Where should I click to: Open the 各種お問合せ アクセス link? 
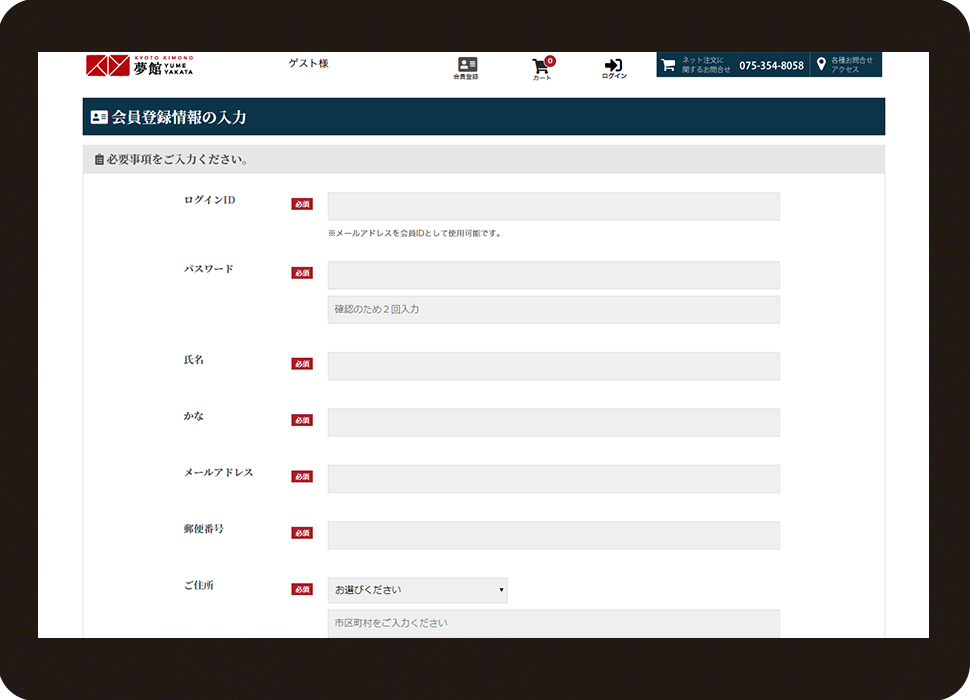pyautogui.click(x=851, y=65)
